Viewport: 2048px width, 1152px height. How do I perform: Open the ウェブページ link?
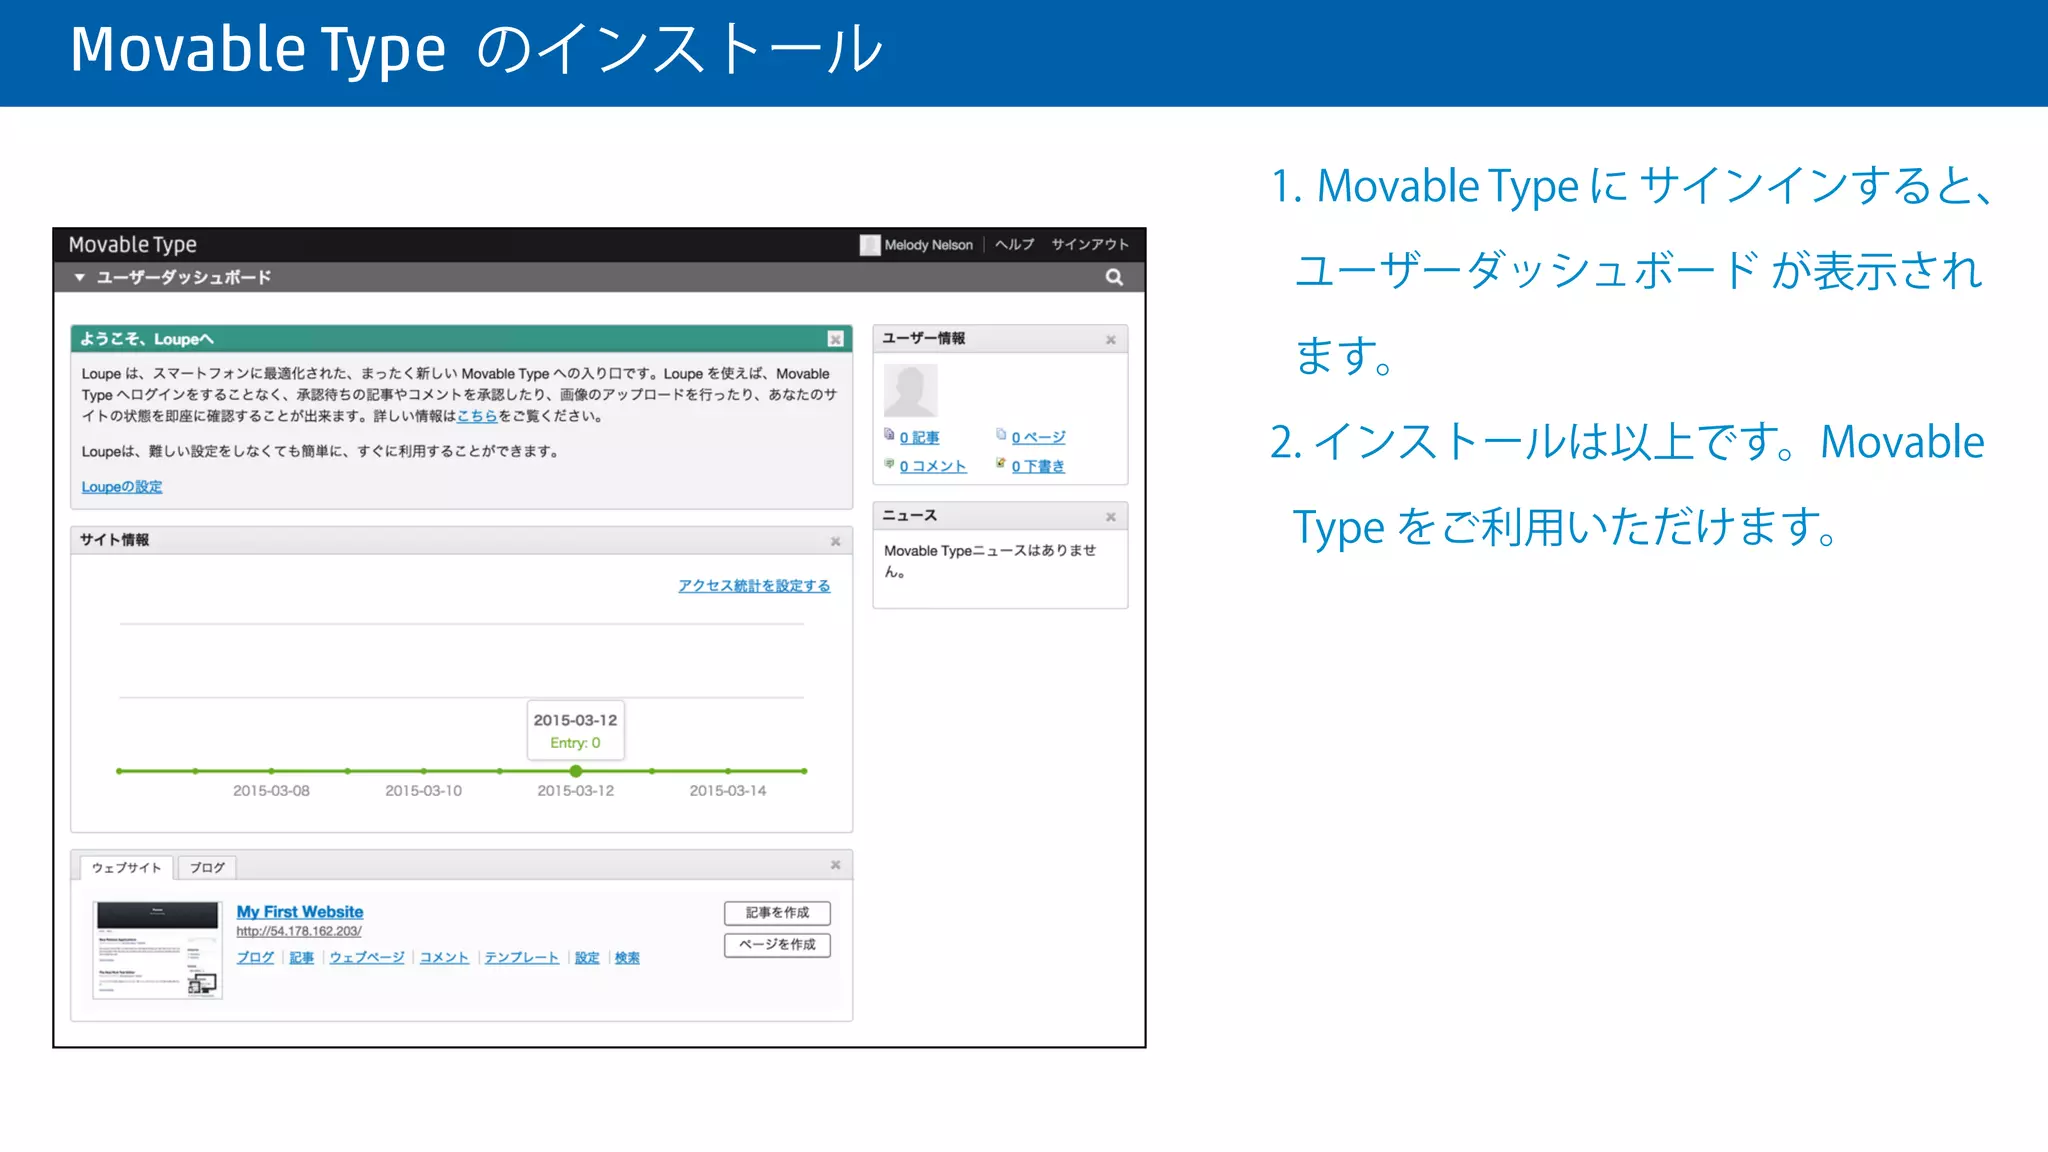(367, 958)
